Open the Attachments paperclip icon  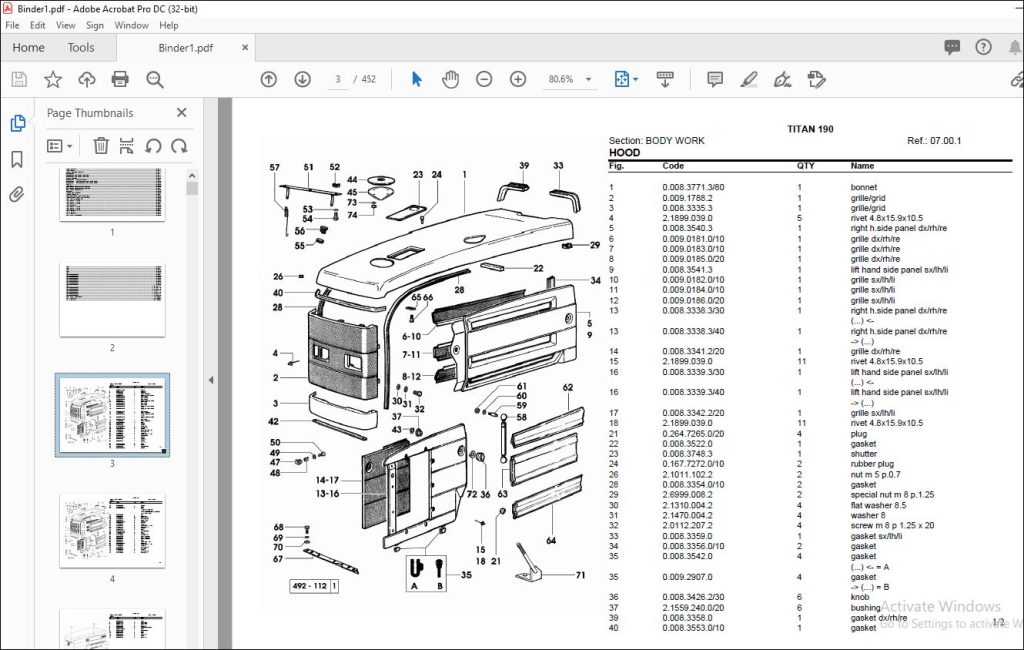tap(16, 194)
